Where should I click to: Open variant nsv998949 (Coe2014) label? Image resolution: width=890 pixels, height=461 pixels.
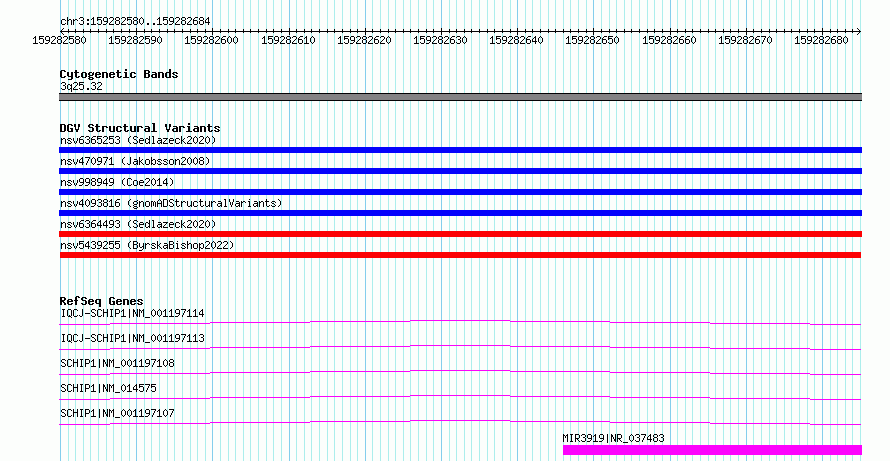click(x=117, y=182)
